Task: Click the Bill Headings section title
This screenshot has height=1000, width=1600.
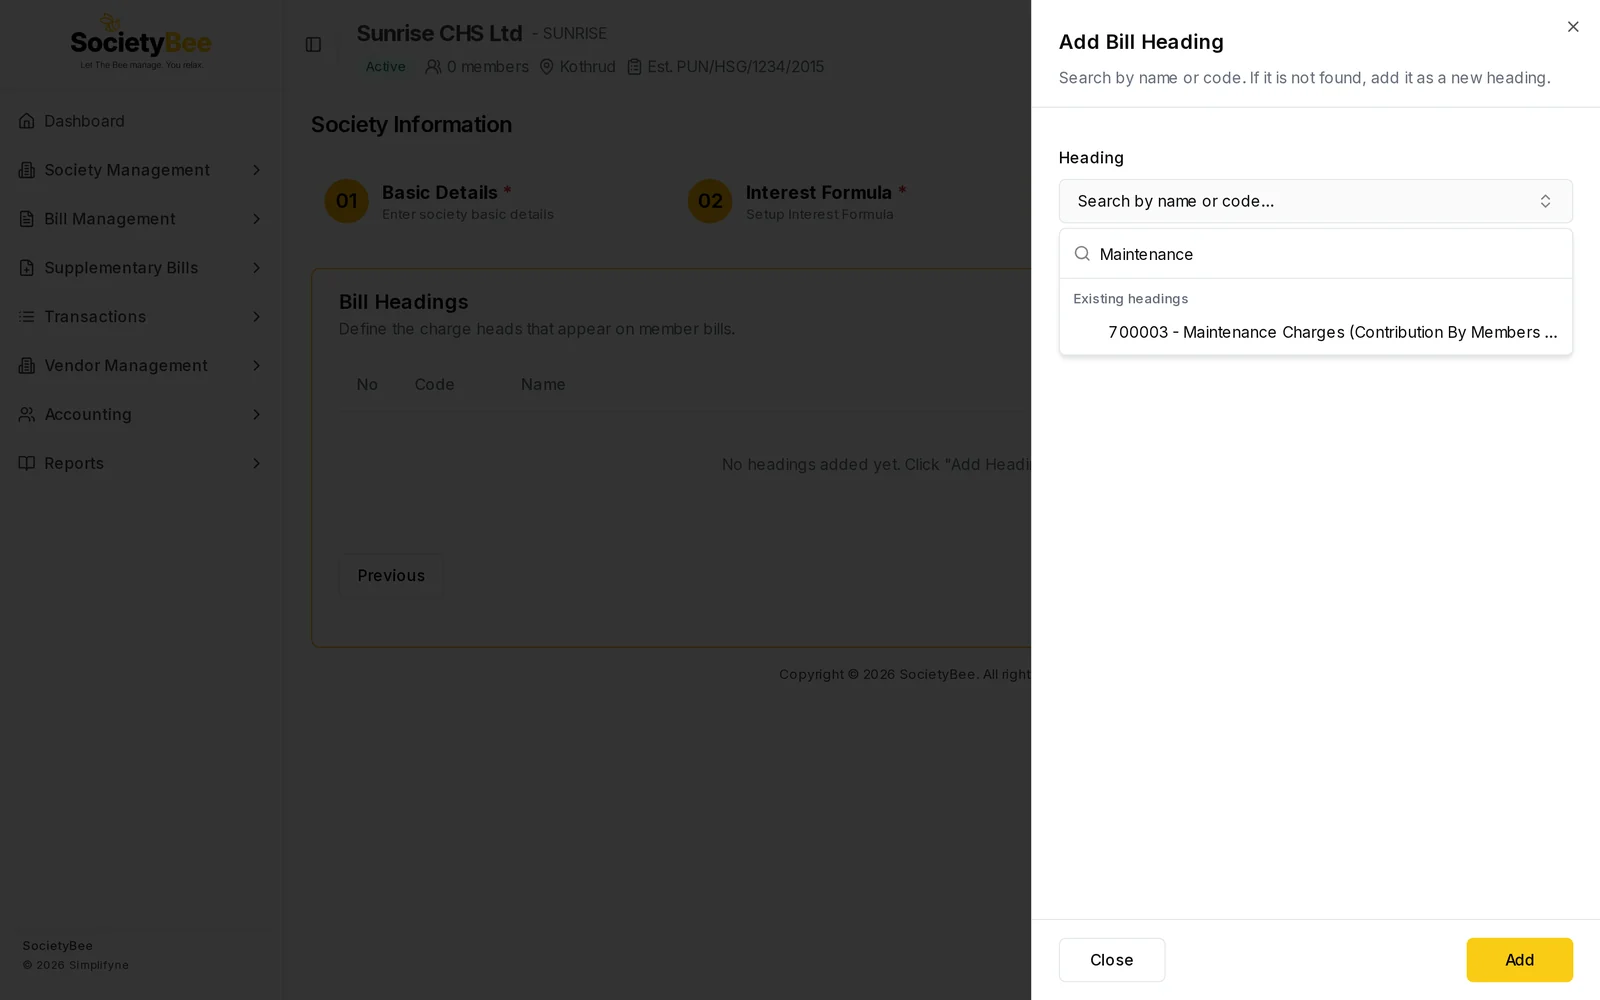Action: tap(403, 302)
